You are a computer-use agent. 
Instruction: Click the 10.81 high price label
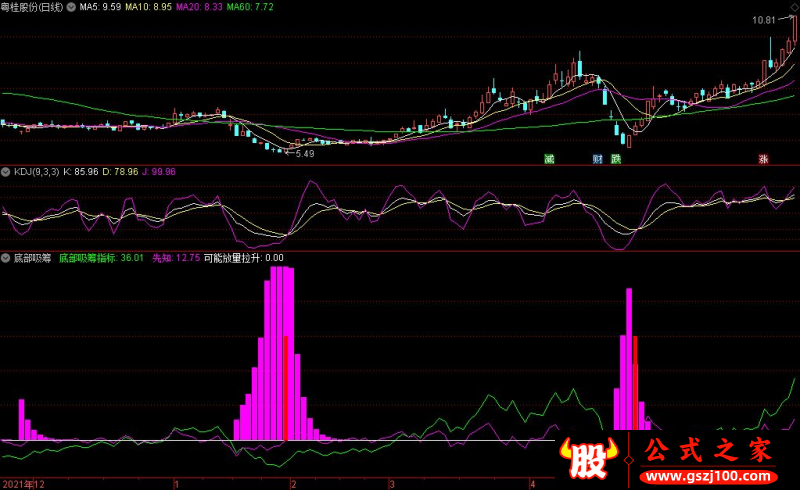pyautogui.click(x=763, y=20)
